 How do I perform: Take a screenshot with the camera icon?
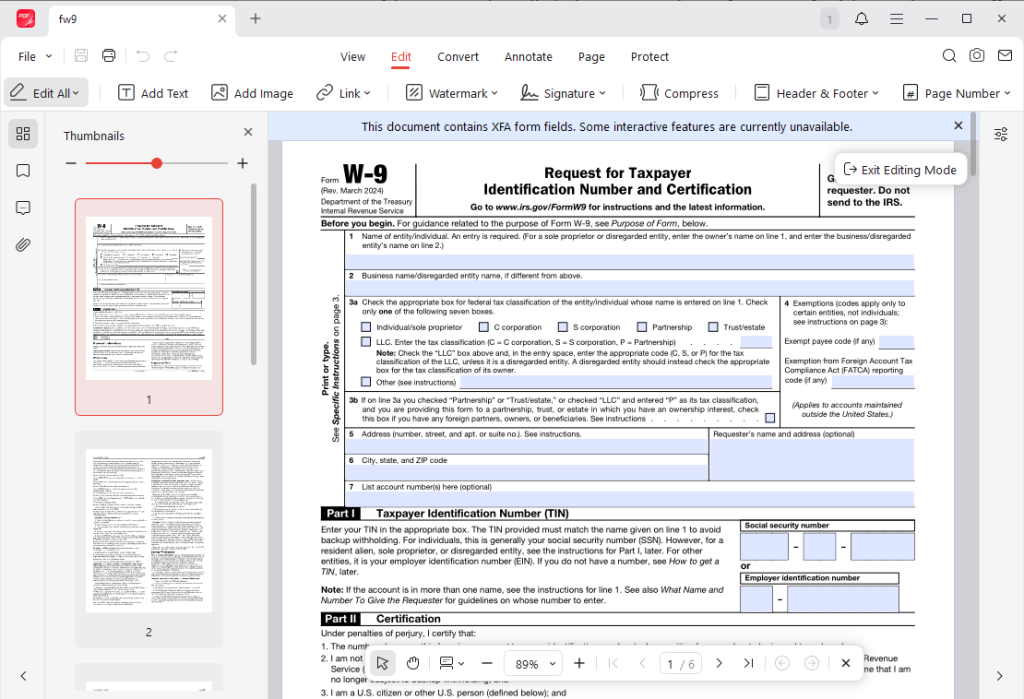[x=976, y=56]
